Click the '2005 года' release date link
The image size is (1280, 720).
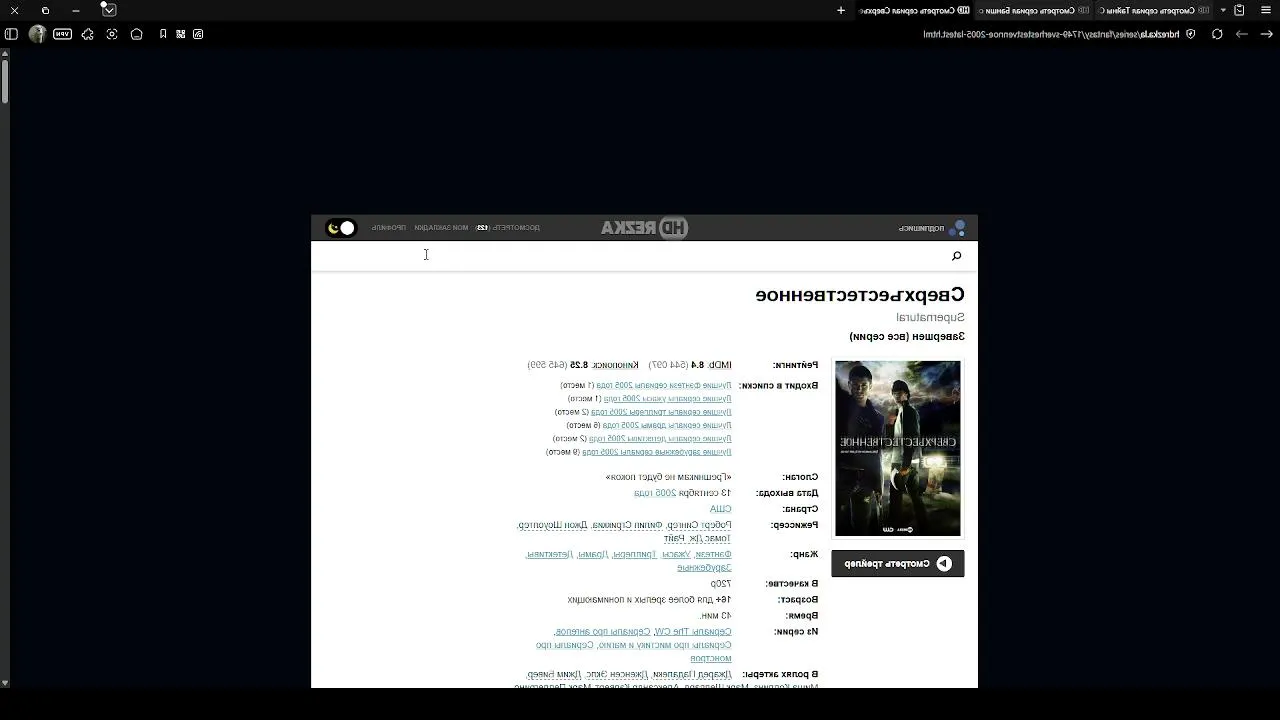pos(656,493)
